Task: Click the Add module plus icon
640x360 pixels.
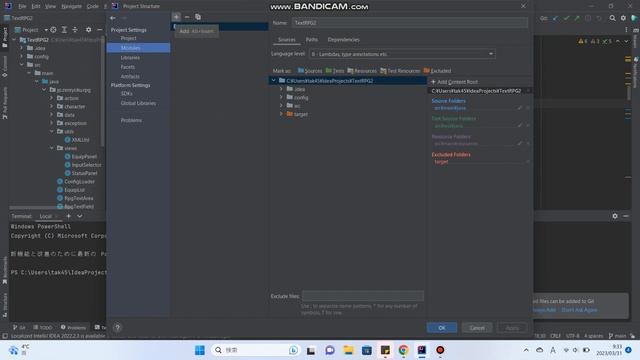Action: pos(176,17)
